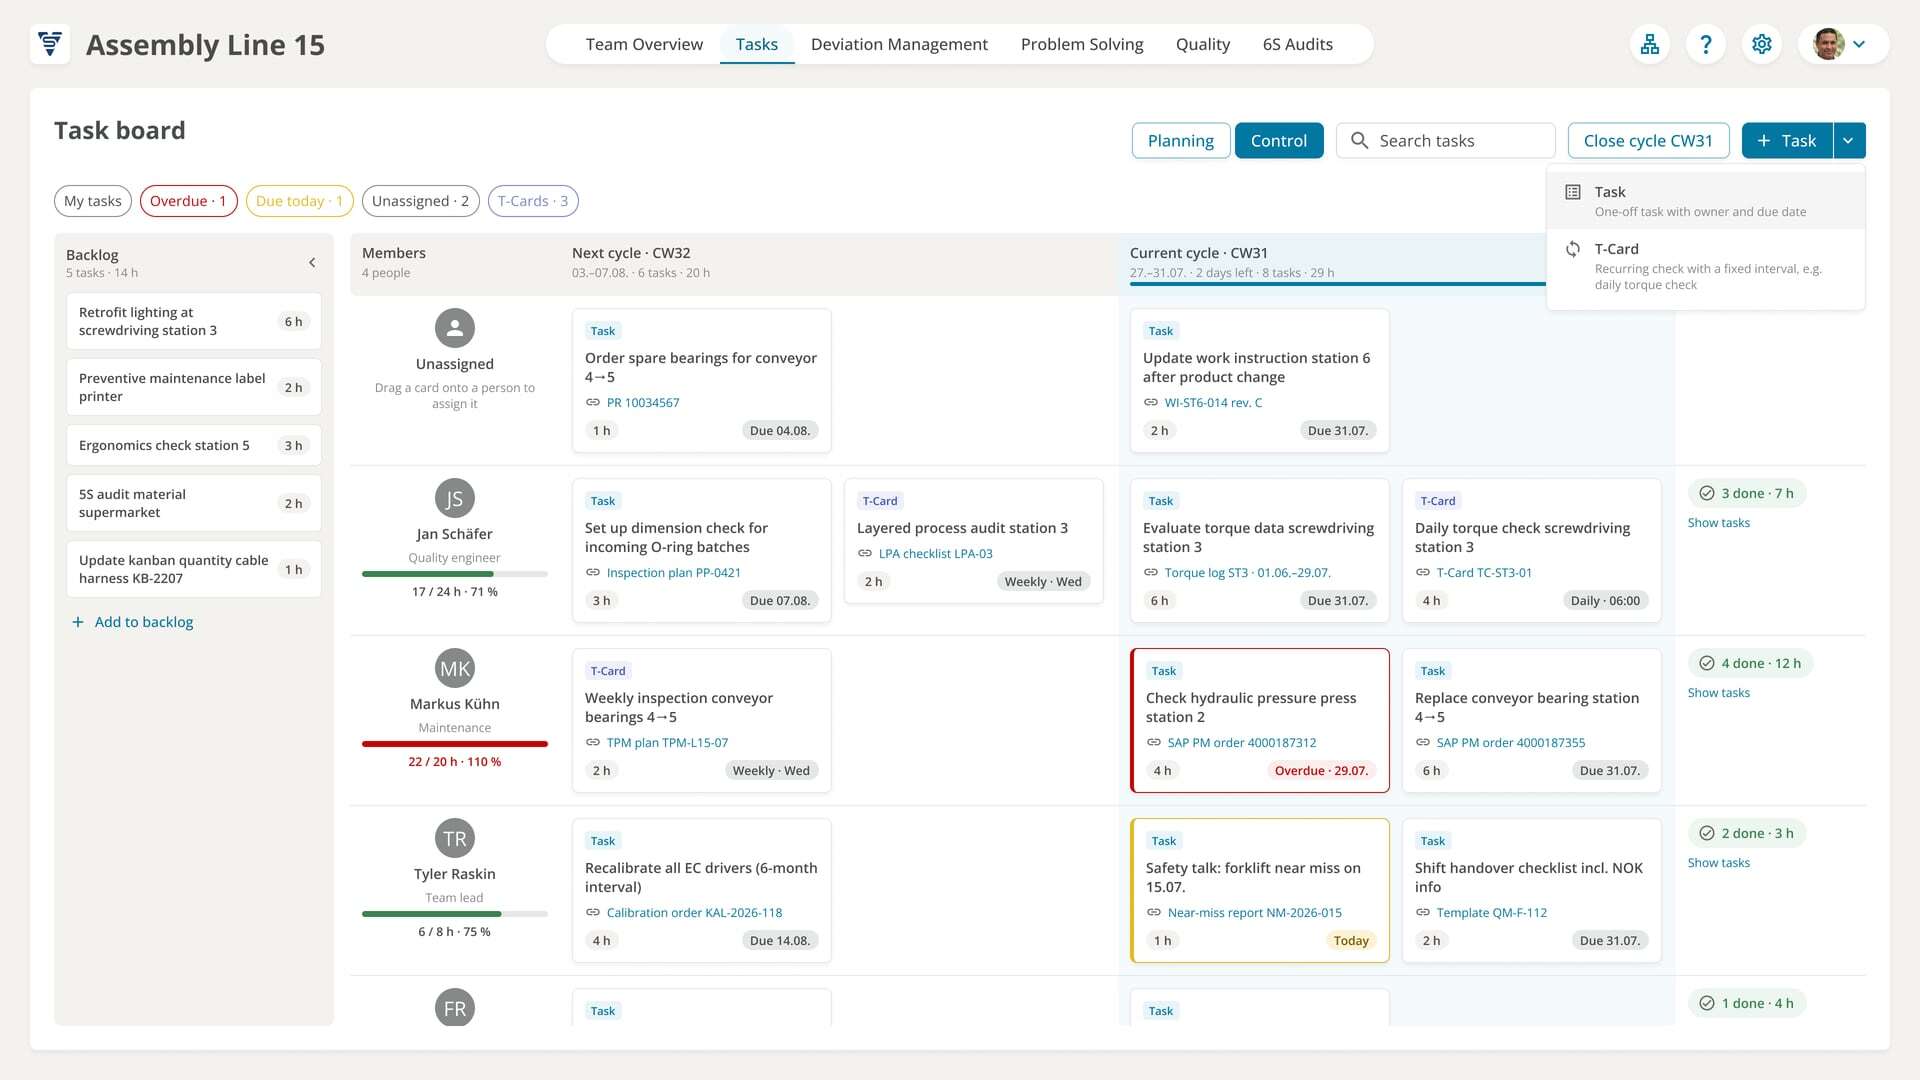Click the checkmark icon in 3 done · 7 h
1920x1080 pixels.
pyautogui.click(x=1707, y=493)
